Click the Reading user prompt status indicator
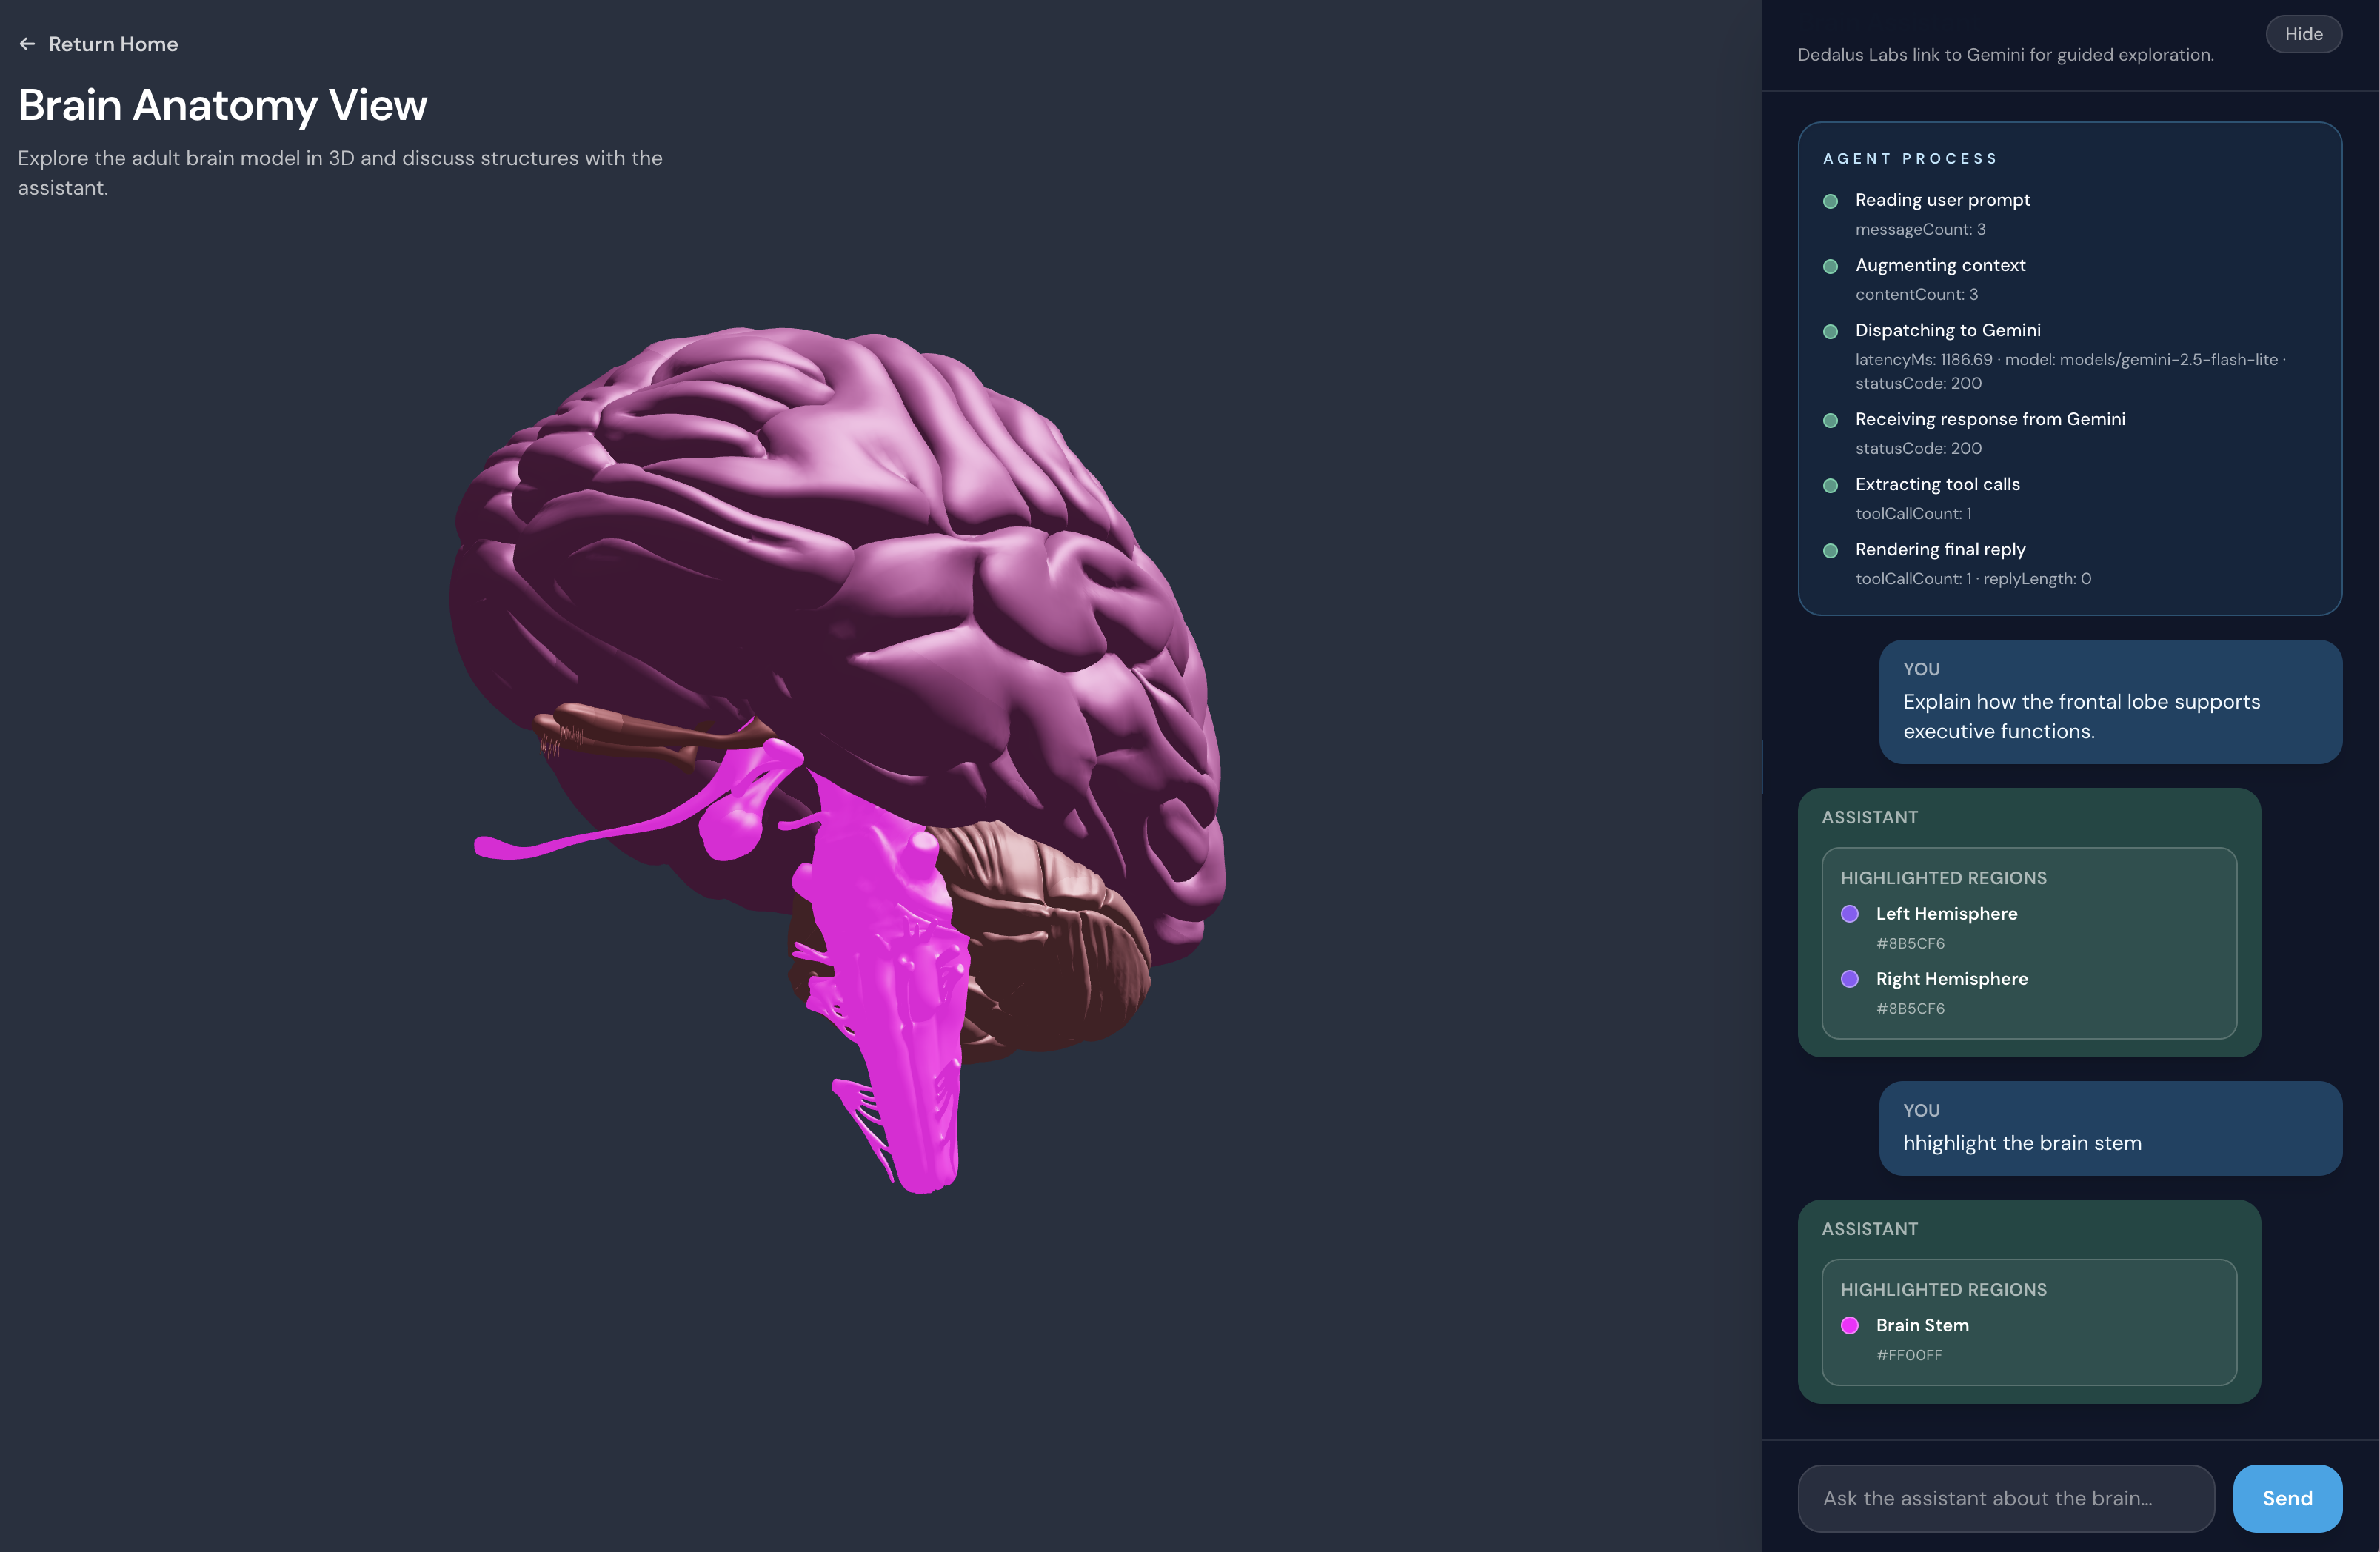The height and width of the screenshot is (1552, 2380). [1831, 201]
